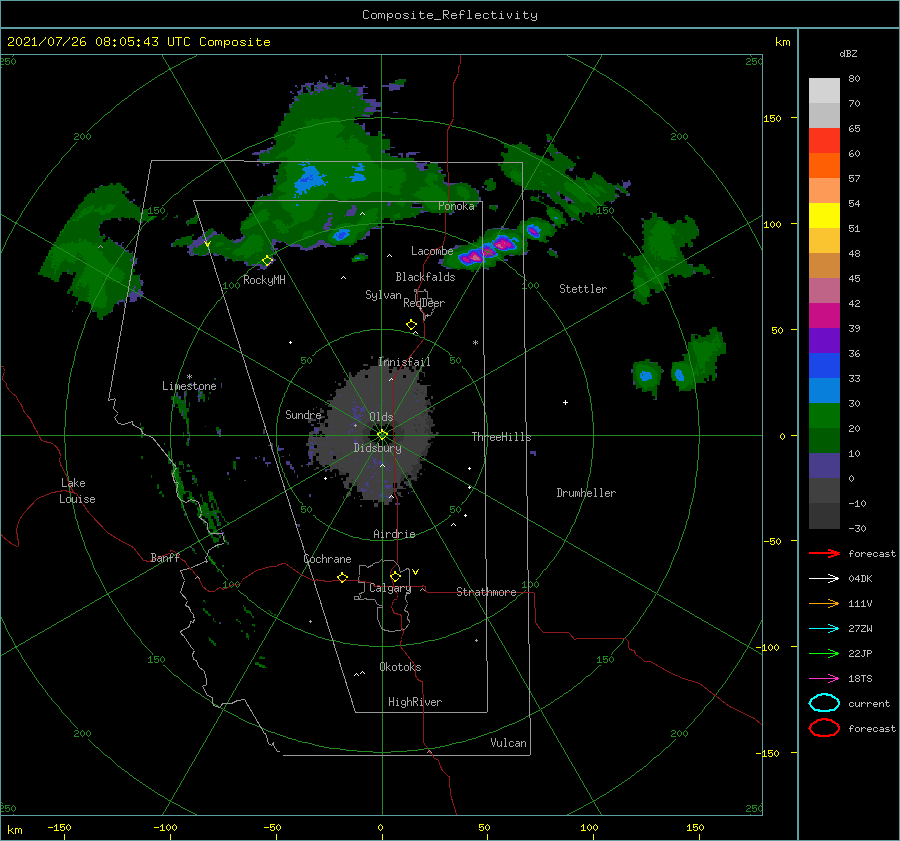Viewport: 900px width, 841px height.
Task: Click the 51 dBZ yellow color swatch
Action: coord(824,215)
